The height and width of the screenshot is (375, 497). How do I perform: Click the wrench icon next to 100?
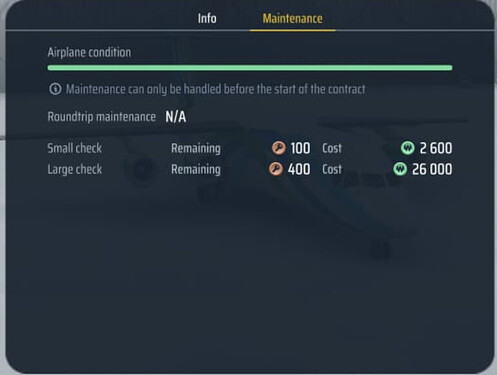point(278,148)
